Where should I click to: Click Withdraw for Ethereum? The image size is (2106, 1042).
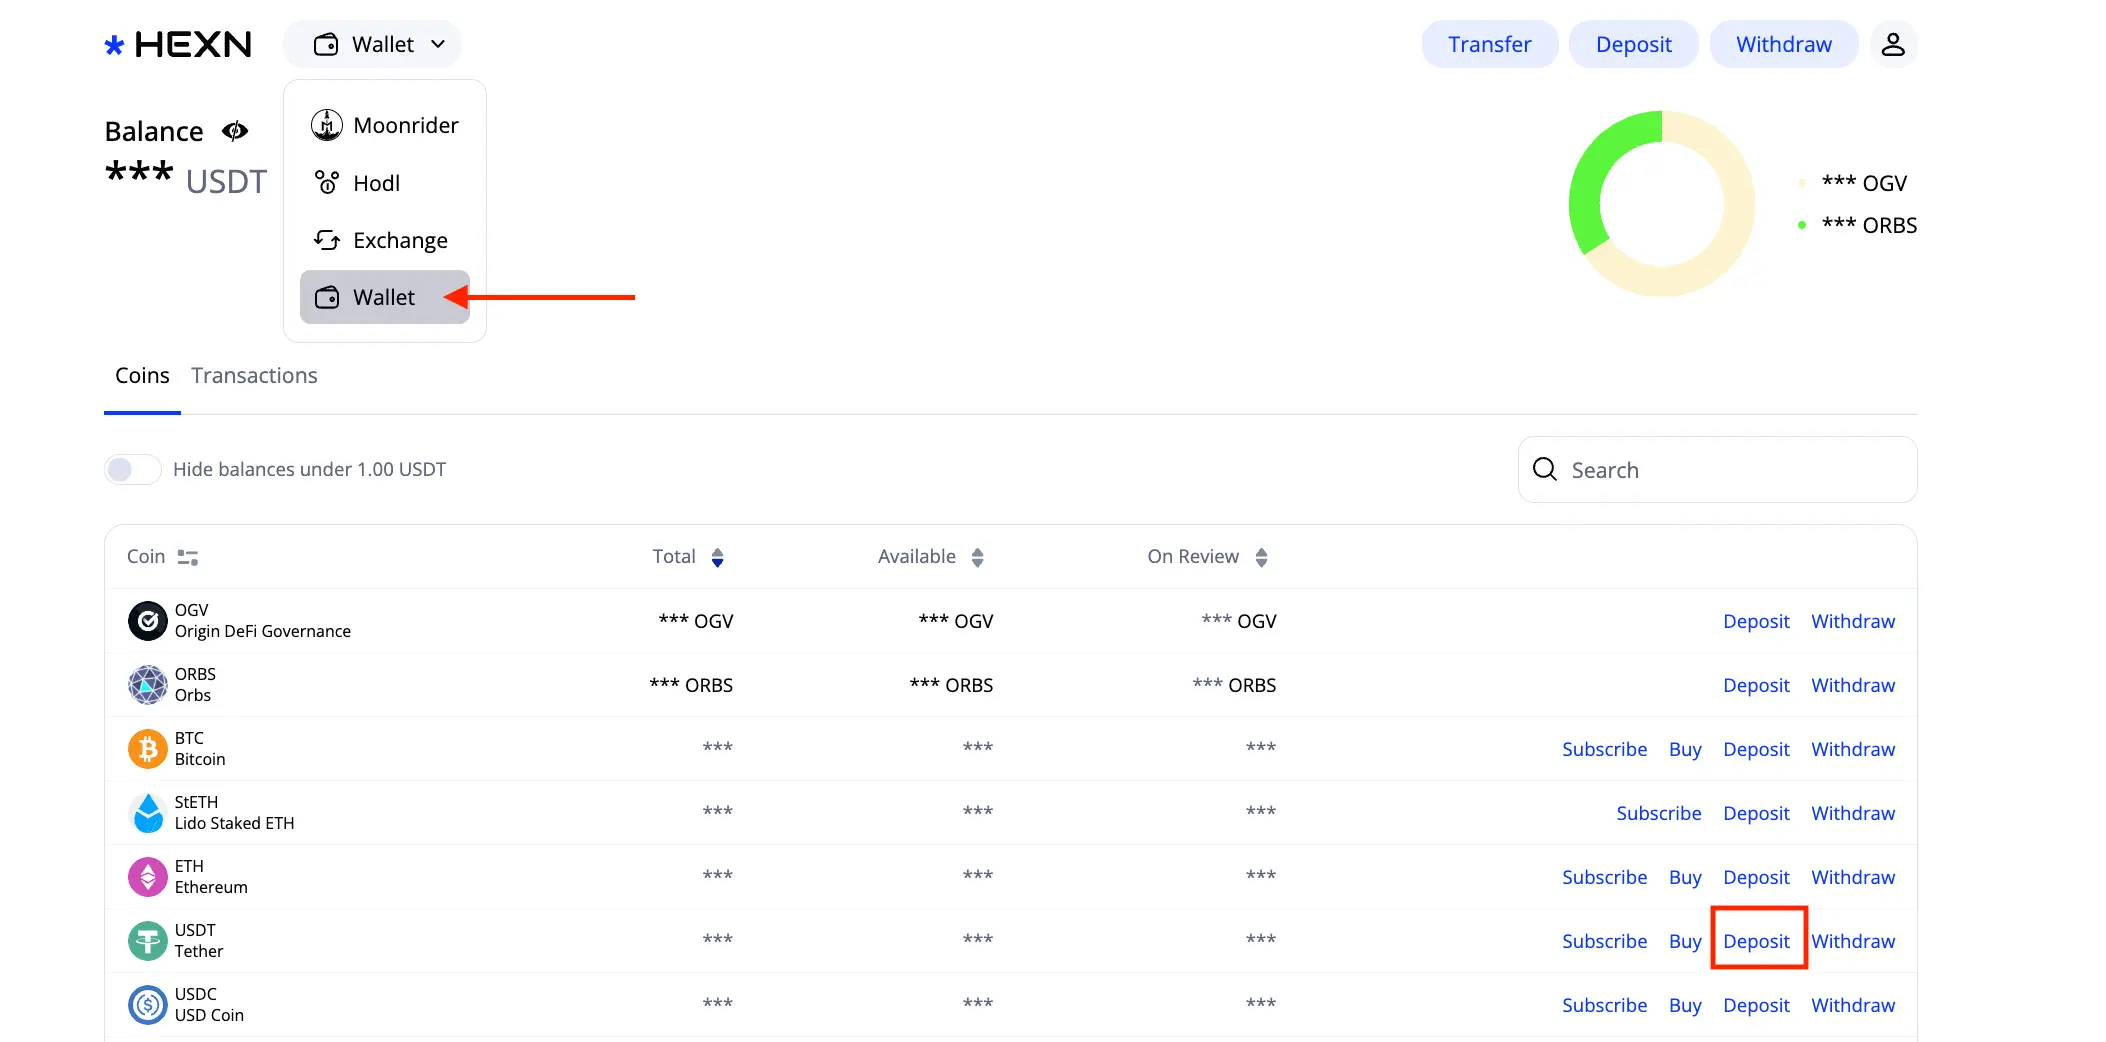tap(1853, 877)
